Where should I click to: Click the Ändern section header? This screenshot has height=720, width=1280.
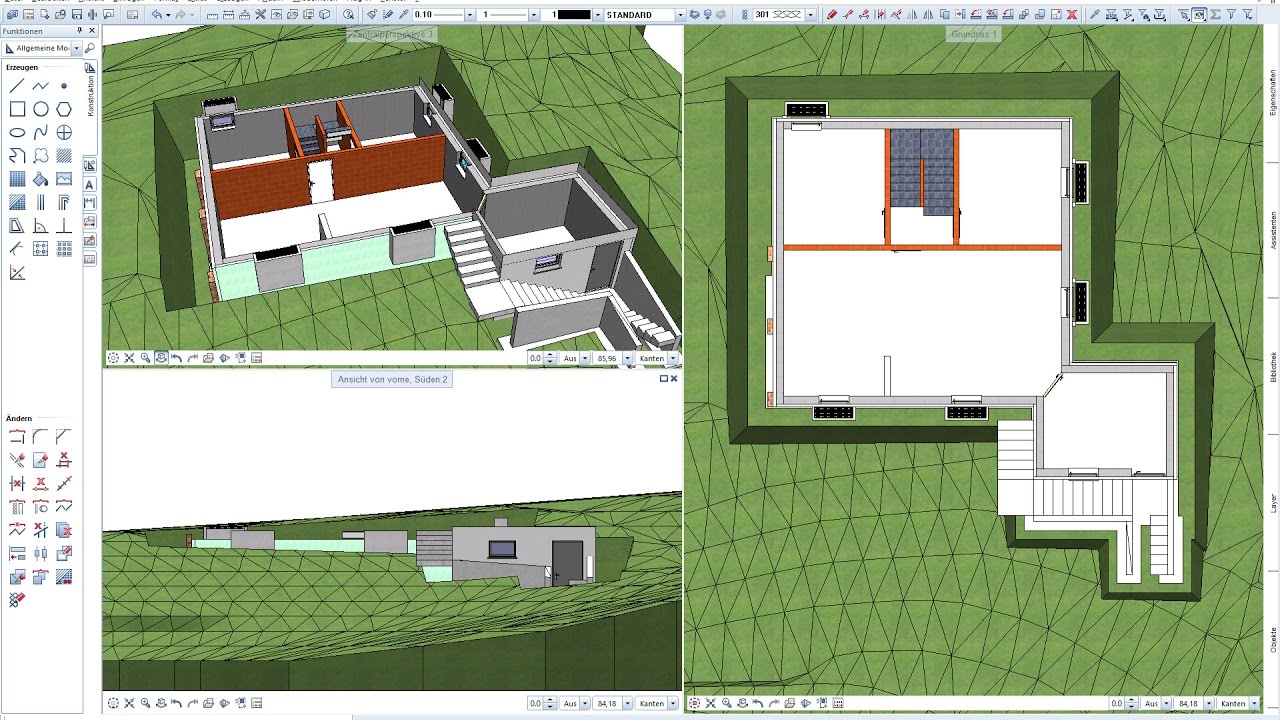(19, 418)
